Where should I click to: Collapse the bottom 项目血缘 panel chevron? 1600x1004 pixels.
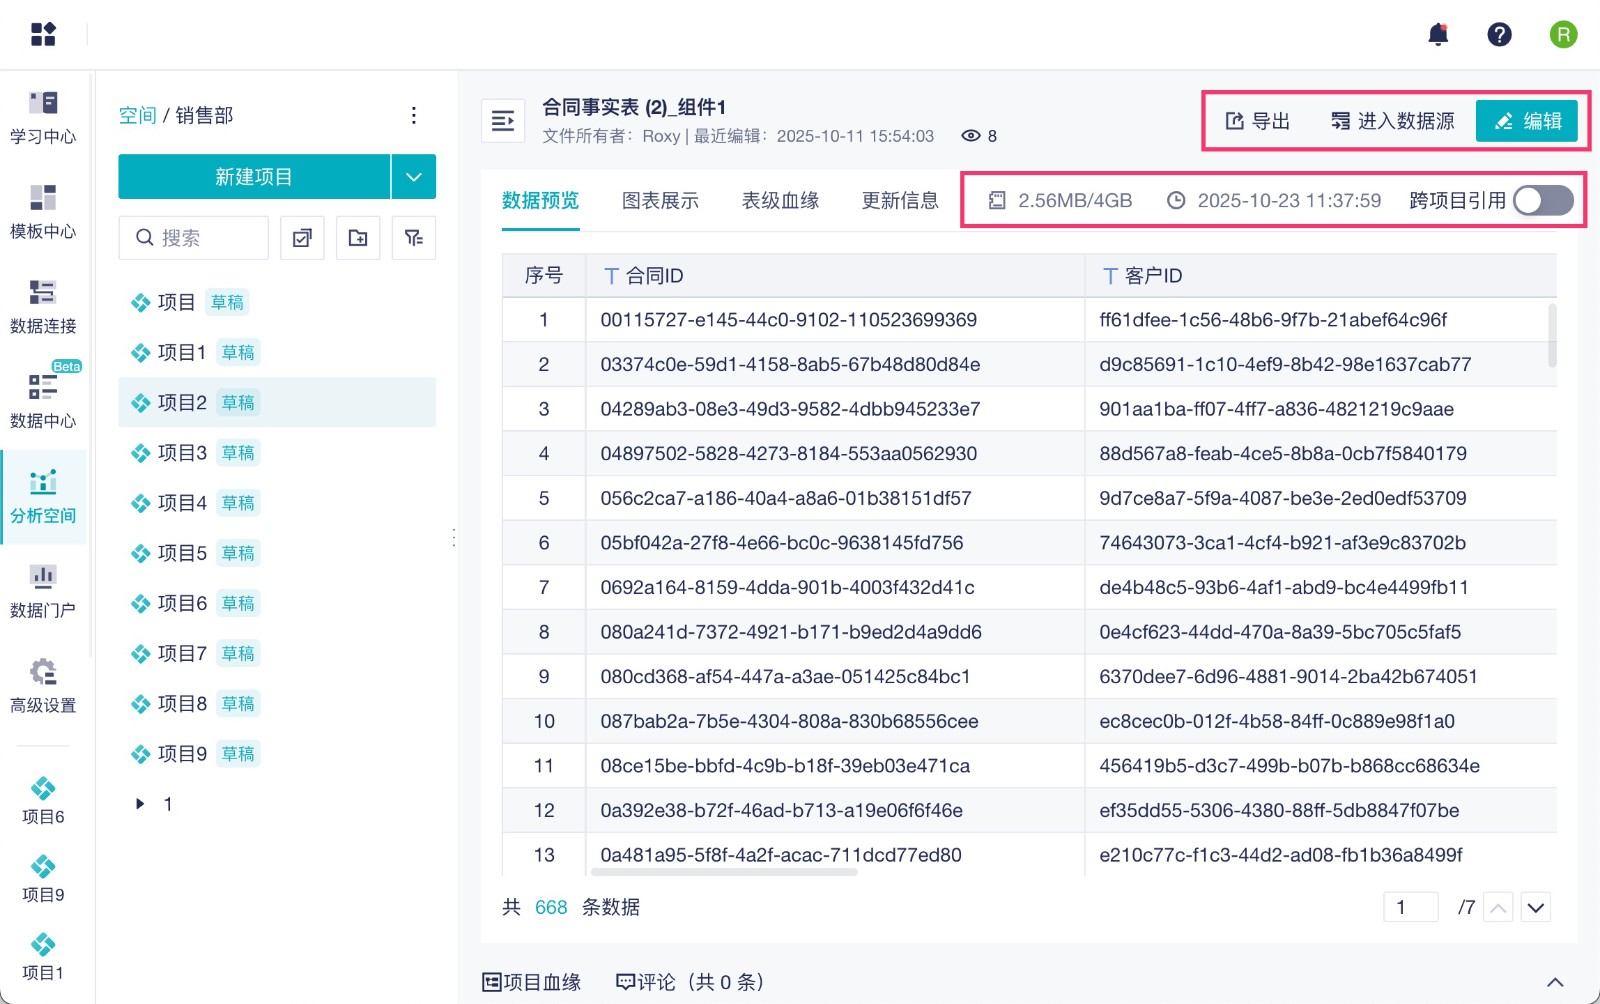1555,982
